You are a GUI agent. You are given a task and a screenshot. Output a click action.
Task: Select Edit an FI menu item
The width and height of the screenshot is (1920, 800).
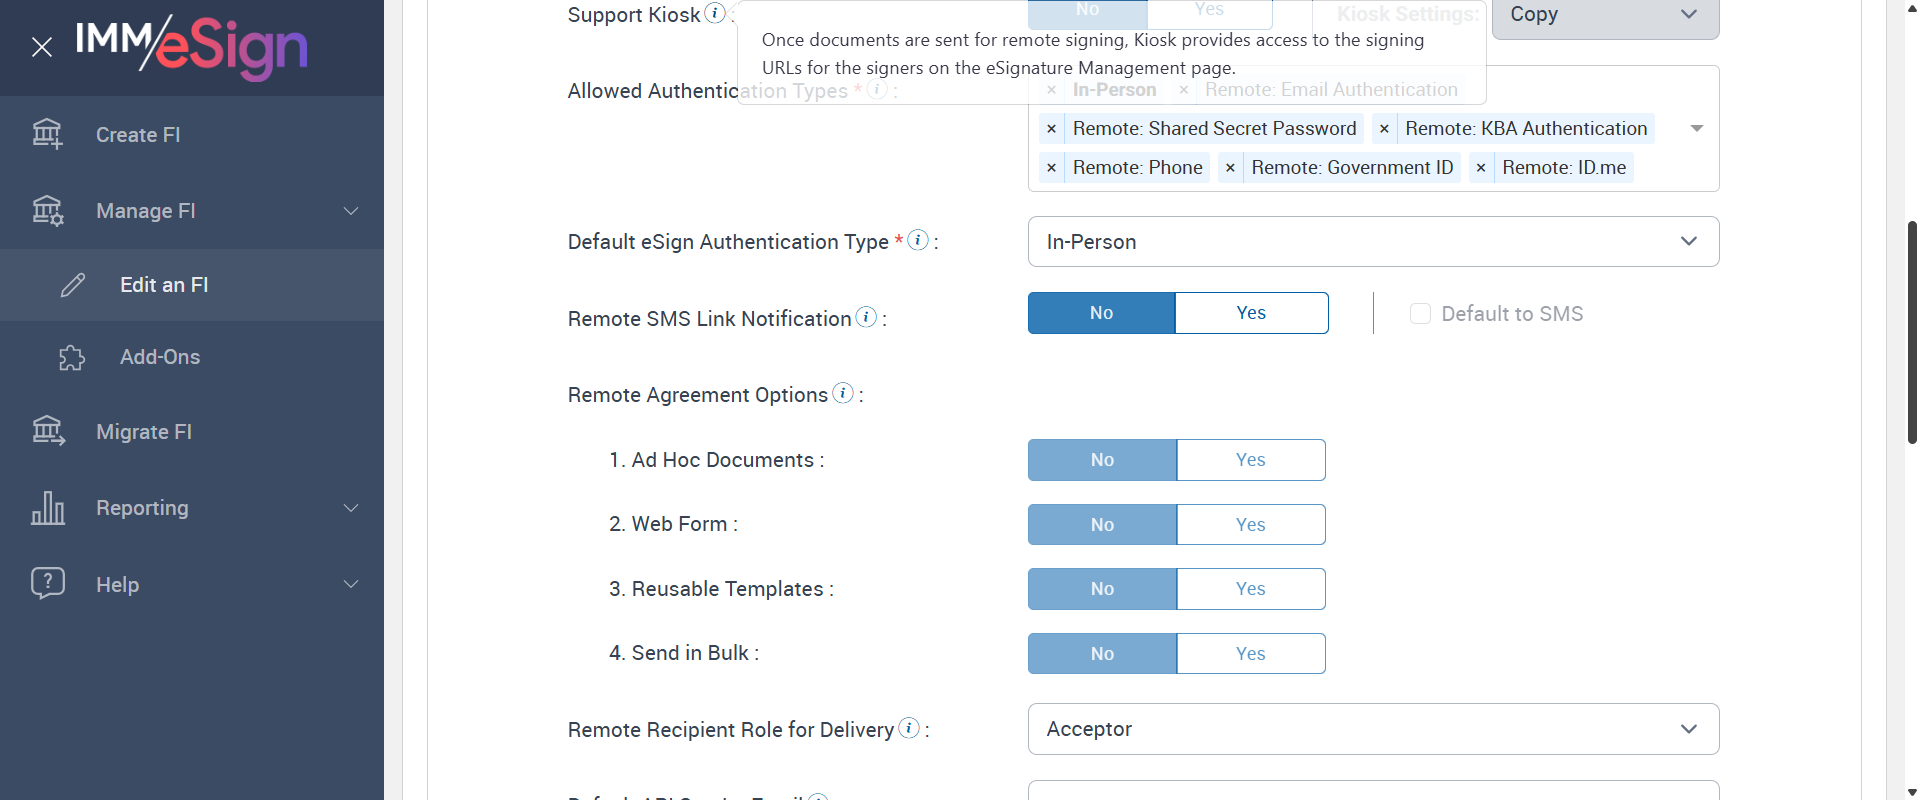coord(164,285)
